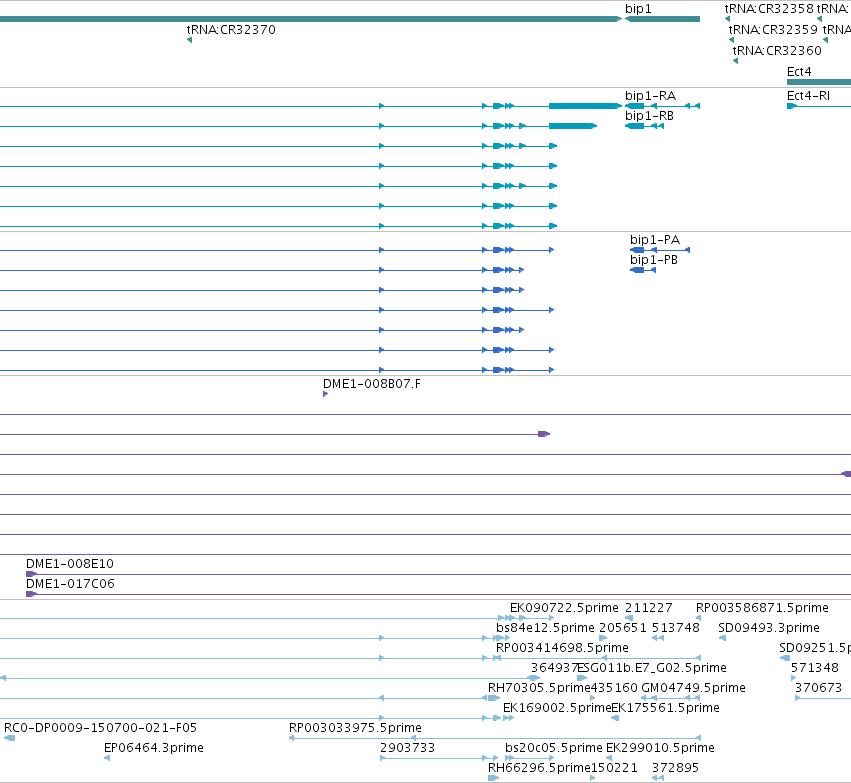851x783 pixels.
Task: Click the 2903733 feature label
Action: [407, 747]
